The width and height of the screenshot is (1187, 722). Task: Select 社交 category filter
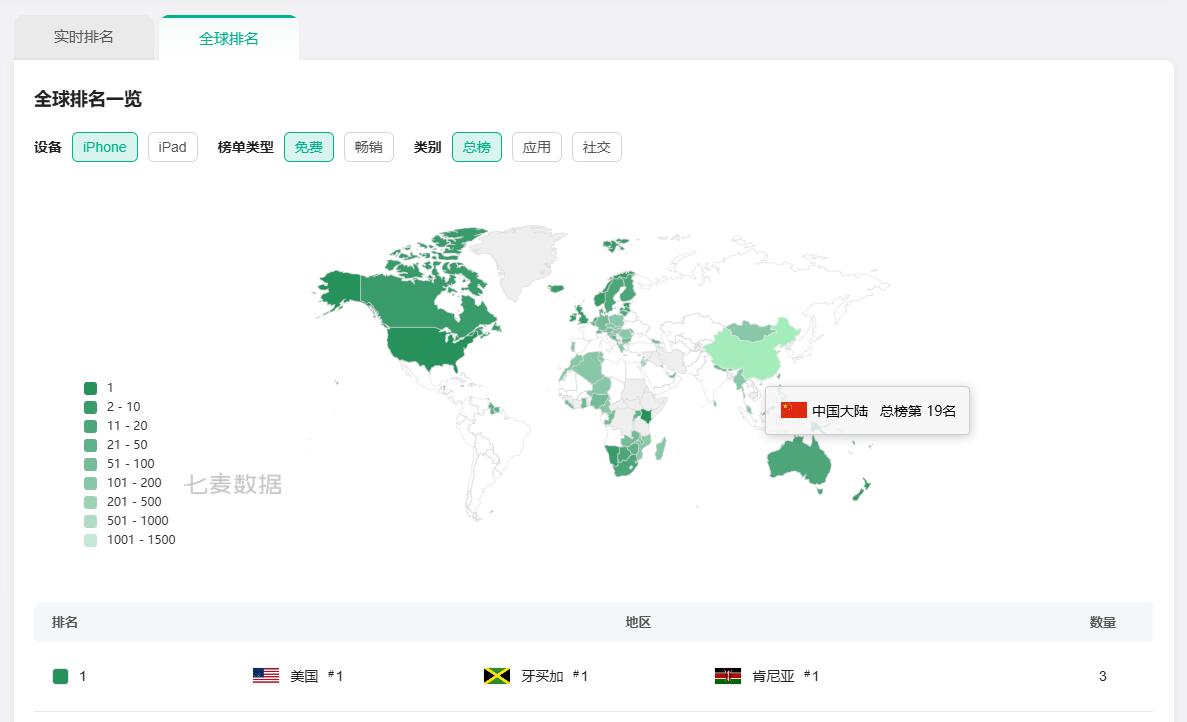597,147
